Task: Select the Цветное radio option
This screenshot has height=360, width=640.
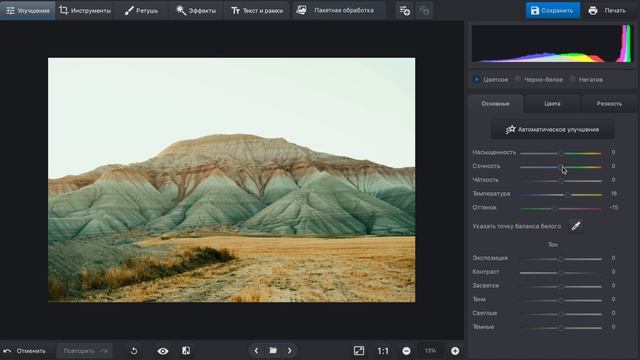Action: pos(476,79)
